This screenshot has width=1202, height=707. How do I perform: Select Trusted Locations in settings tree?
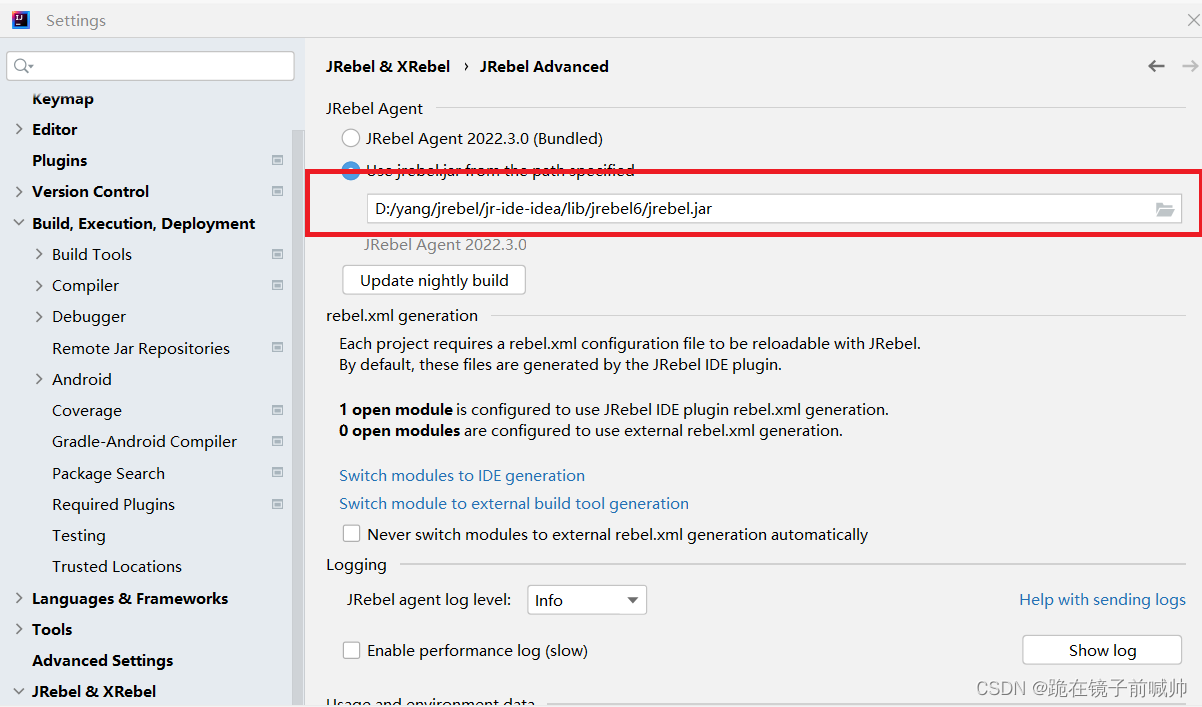click(117, 566)
